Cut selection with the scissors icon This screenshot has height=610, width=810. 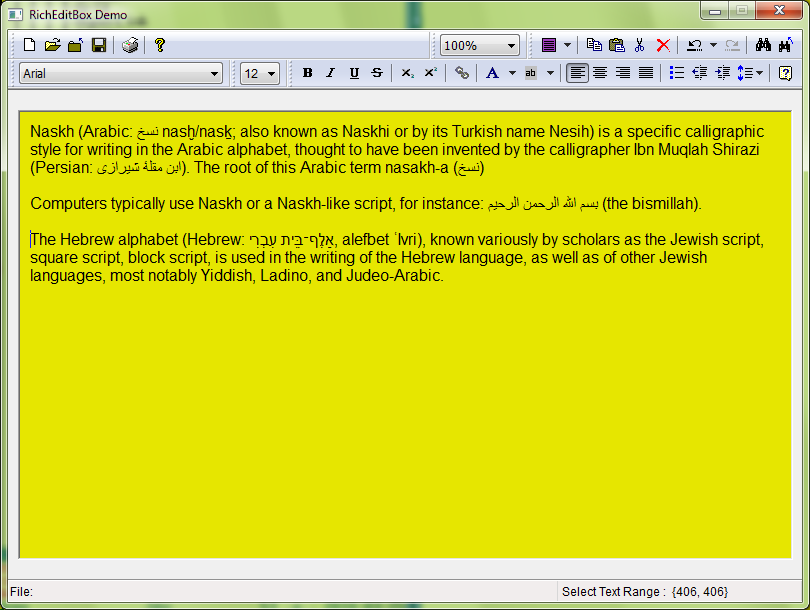point(639,45)
